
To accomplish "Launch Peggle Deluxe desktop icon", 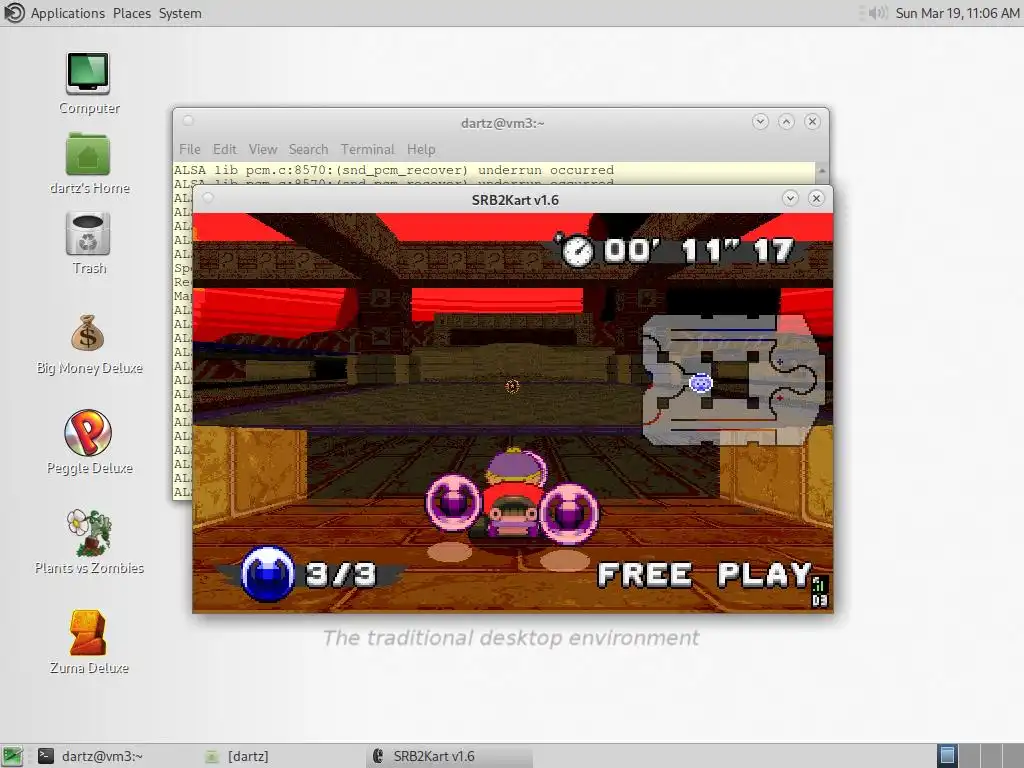I will click(88, 432).
